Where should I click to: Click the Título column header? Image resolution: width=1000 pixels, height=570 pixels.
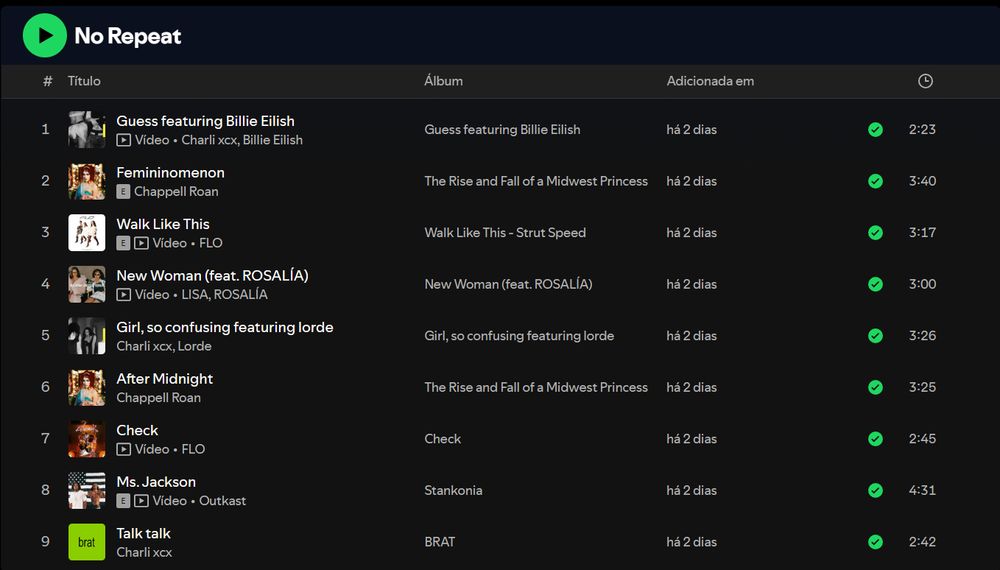[84, 81]
